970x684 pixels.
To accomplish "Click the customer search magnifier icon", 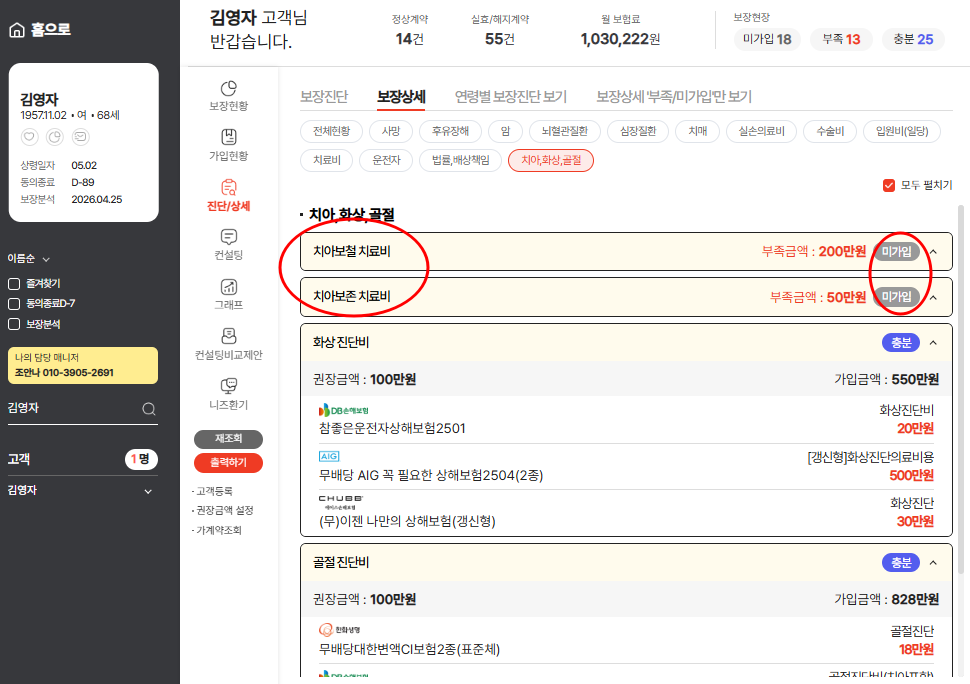I will click(149, 408).
